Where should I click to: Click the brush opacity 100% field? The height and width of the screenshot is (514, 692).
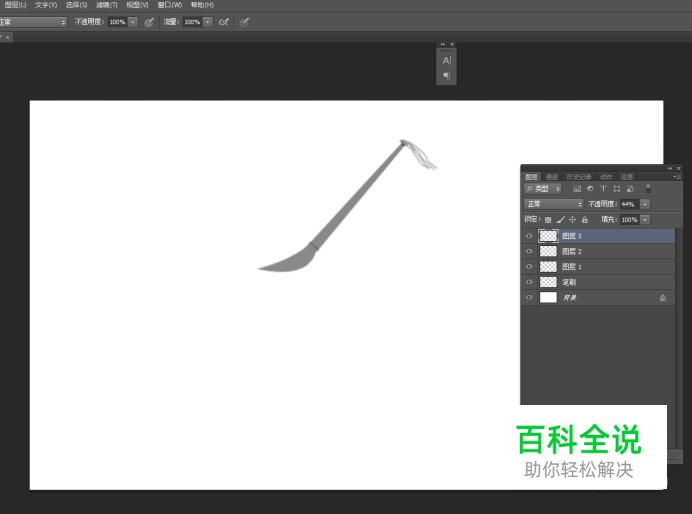(x=117, y=21)
